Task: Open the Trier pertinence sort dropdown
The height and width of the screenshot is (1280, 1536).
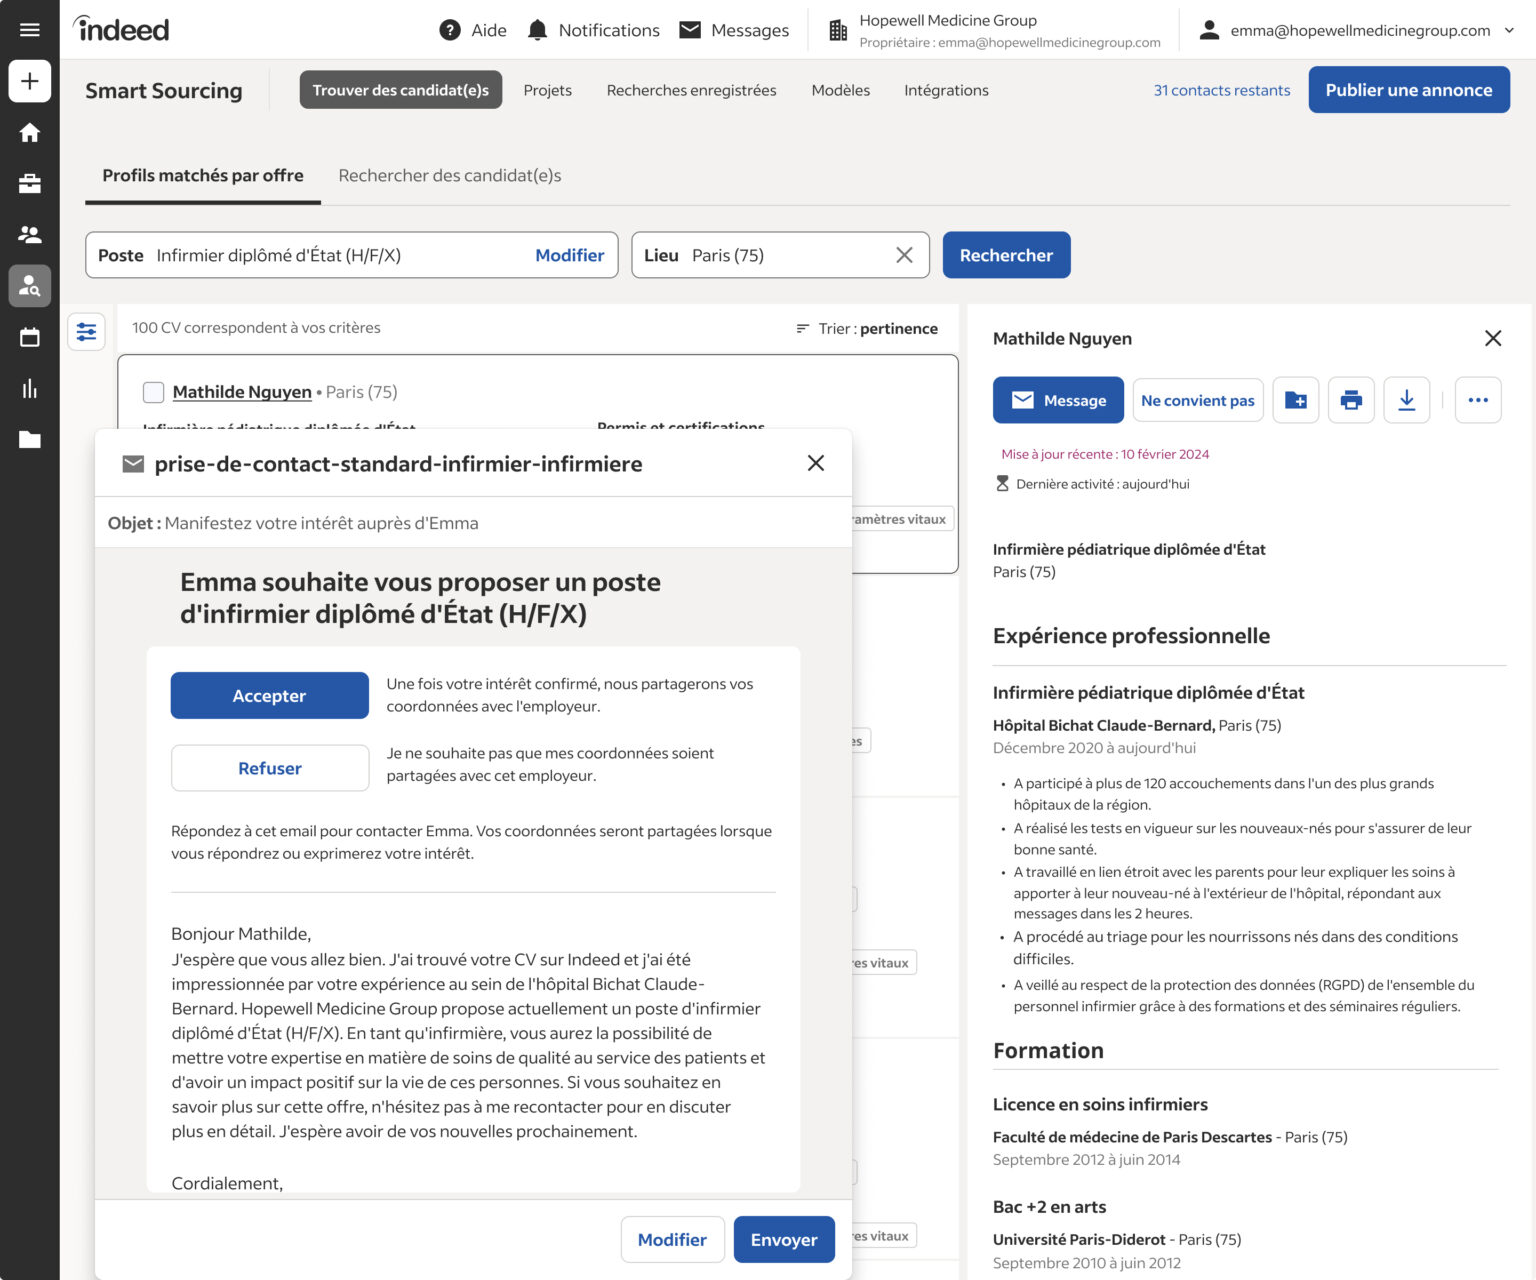Action: [x=866, y=328]
